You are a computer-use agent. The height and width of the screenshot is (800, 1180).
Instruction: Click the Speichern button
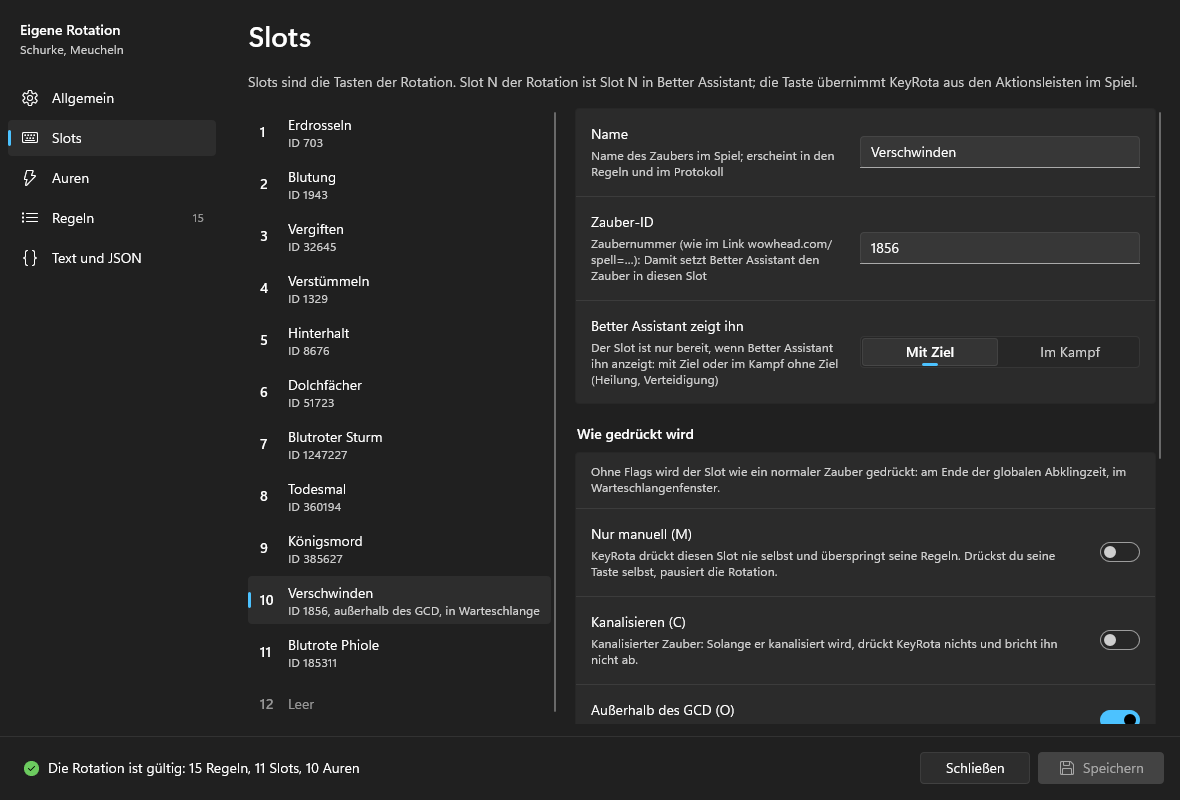[1101, 768]
